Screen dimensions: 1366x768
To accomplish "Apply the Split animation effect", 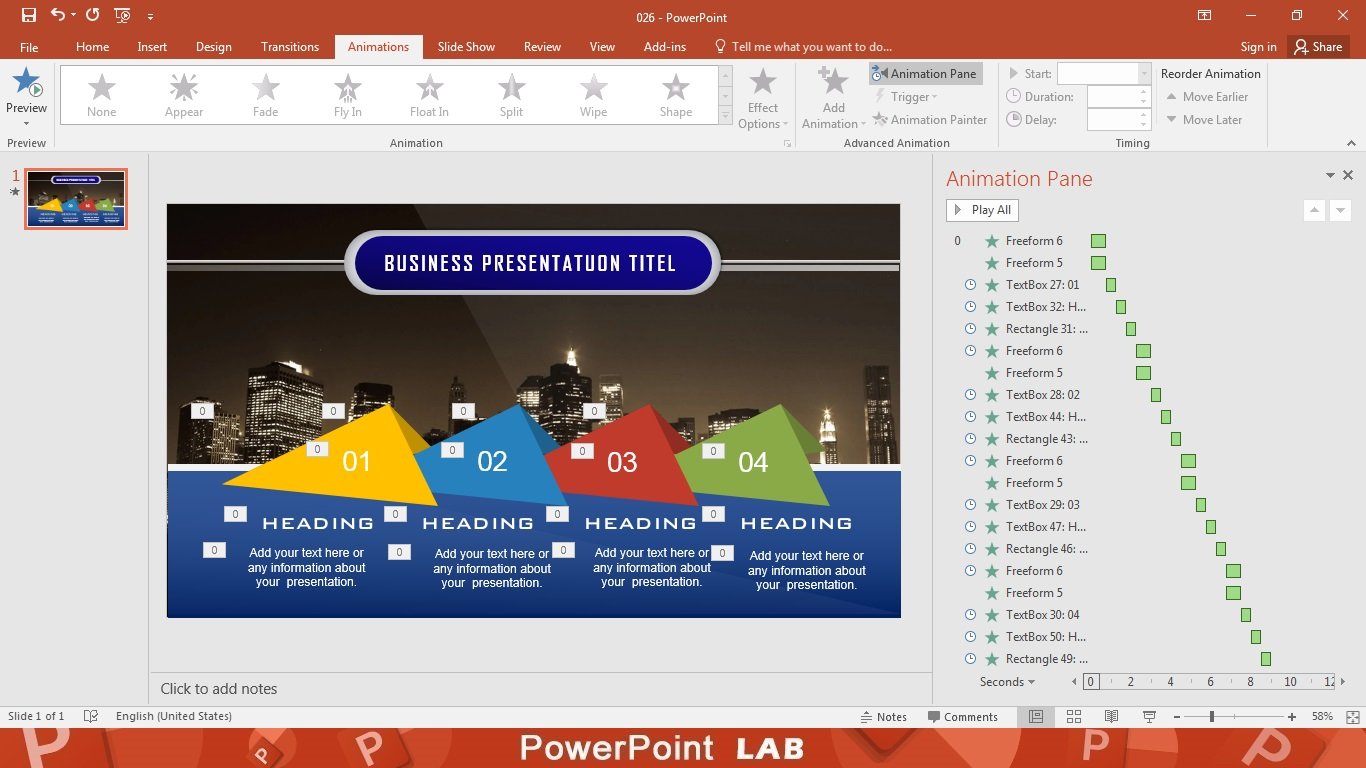I will pyautogui.click(x=512, y=96).
